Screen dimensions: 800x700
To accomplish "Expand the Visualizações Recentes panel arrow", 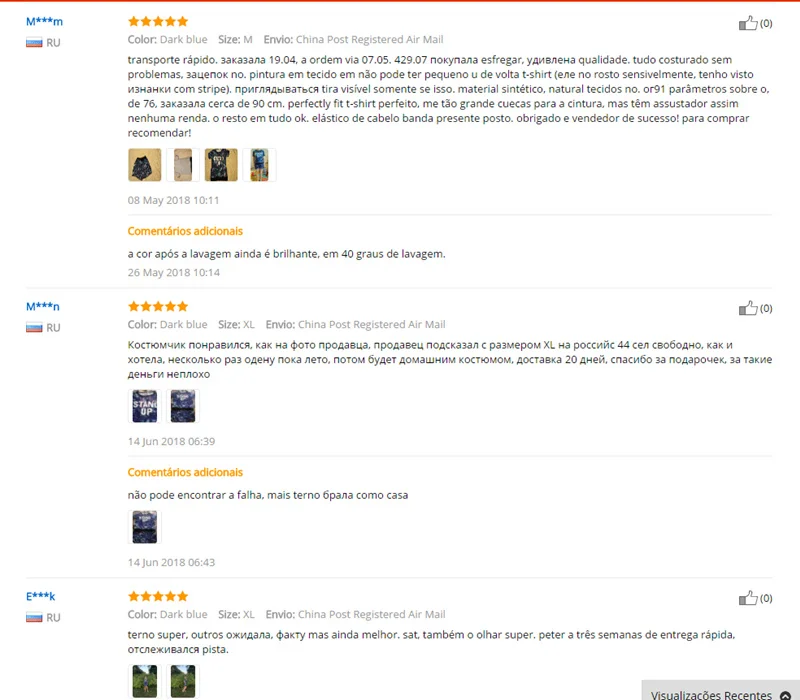I will [785, 695].
